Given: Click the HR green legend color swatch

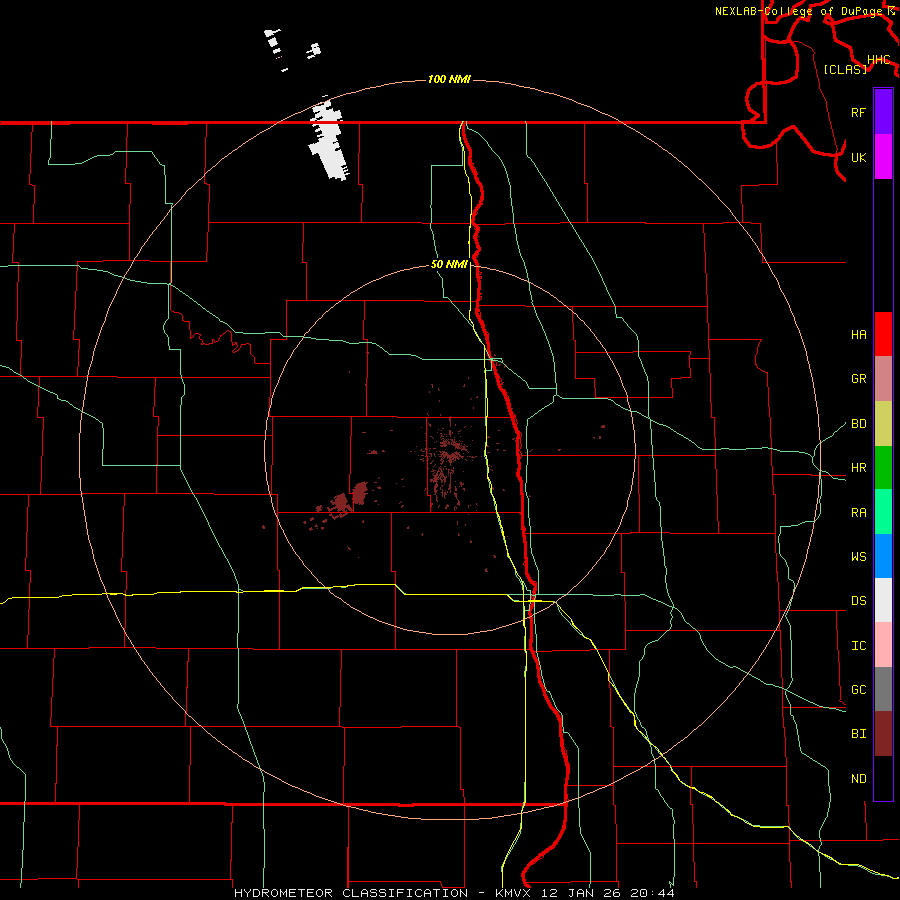Looking at the screenshot, I should (x=883, y=468).
